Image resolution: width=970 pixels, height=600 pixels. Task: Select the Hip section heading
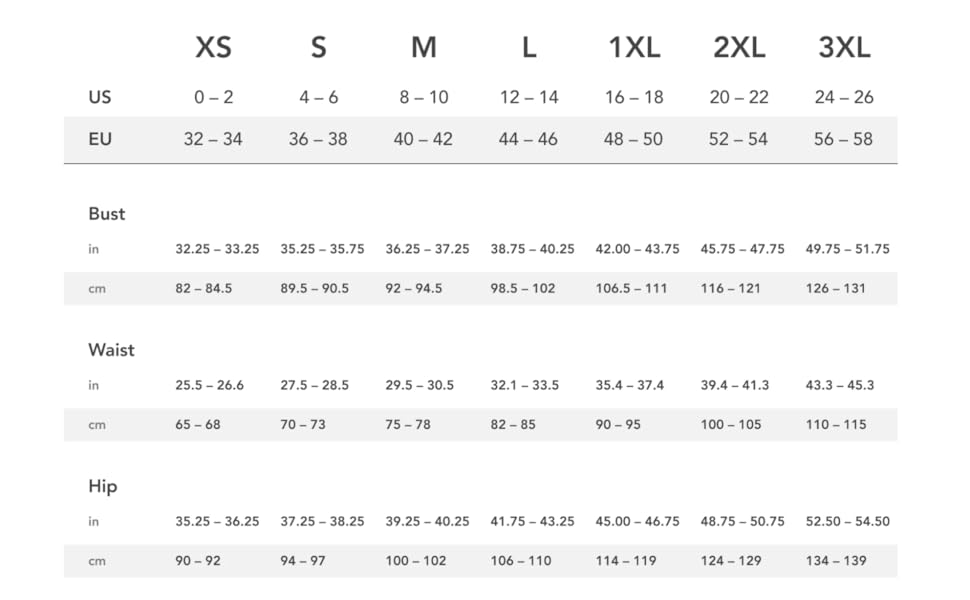[x=103, y=486]
